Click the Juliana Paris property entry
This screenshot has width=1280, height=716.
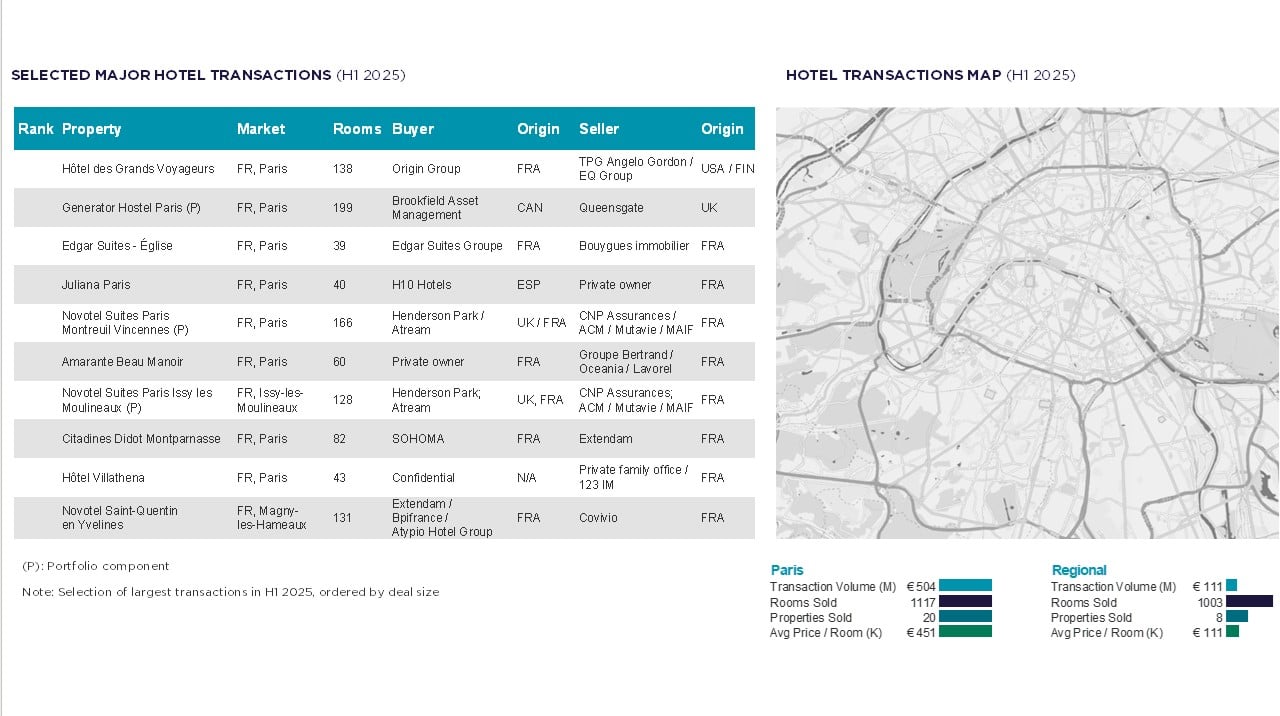click(96, 285)
